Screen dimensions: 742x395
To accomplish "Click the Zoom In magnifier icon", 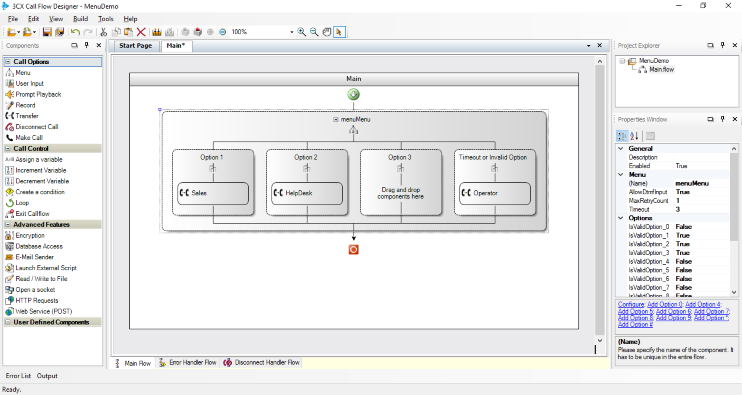I will [x=301, y=32].
